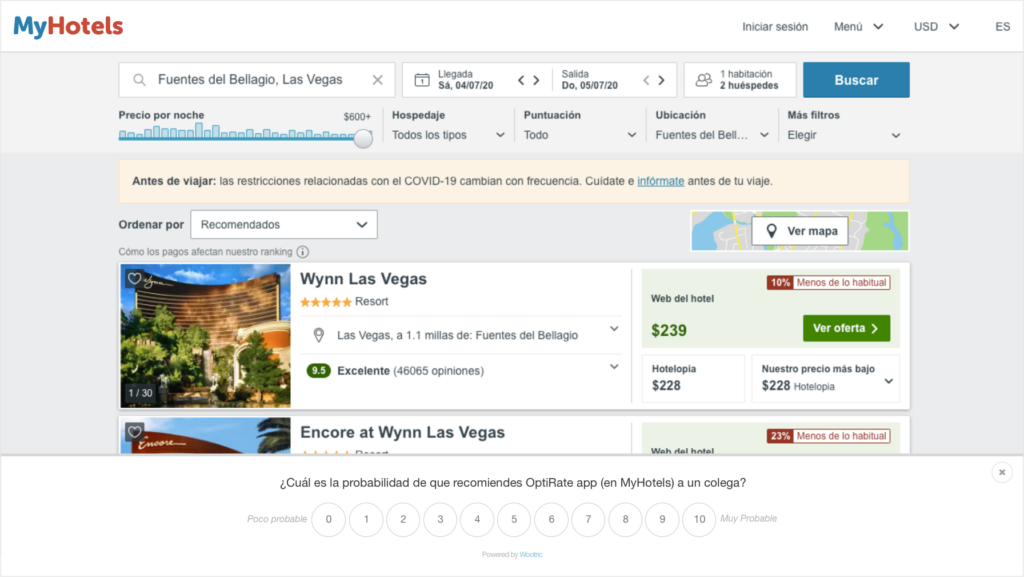
Task: Select rating 1 in the survey
Action: coord(366,519)
